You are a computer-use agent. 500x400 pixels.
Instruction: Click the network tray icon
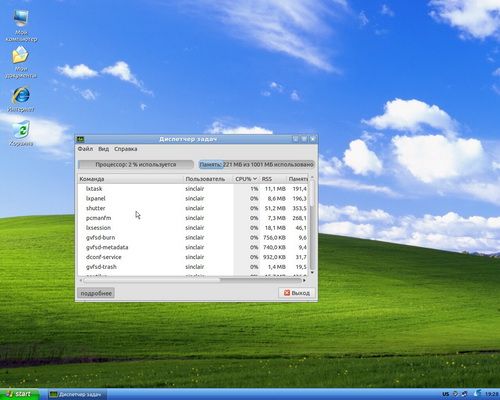(464, 394)
